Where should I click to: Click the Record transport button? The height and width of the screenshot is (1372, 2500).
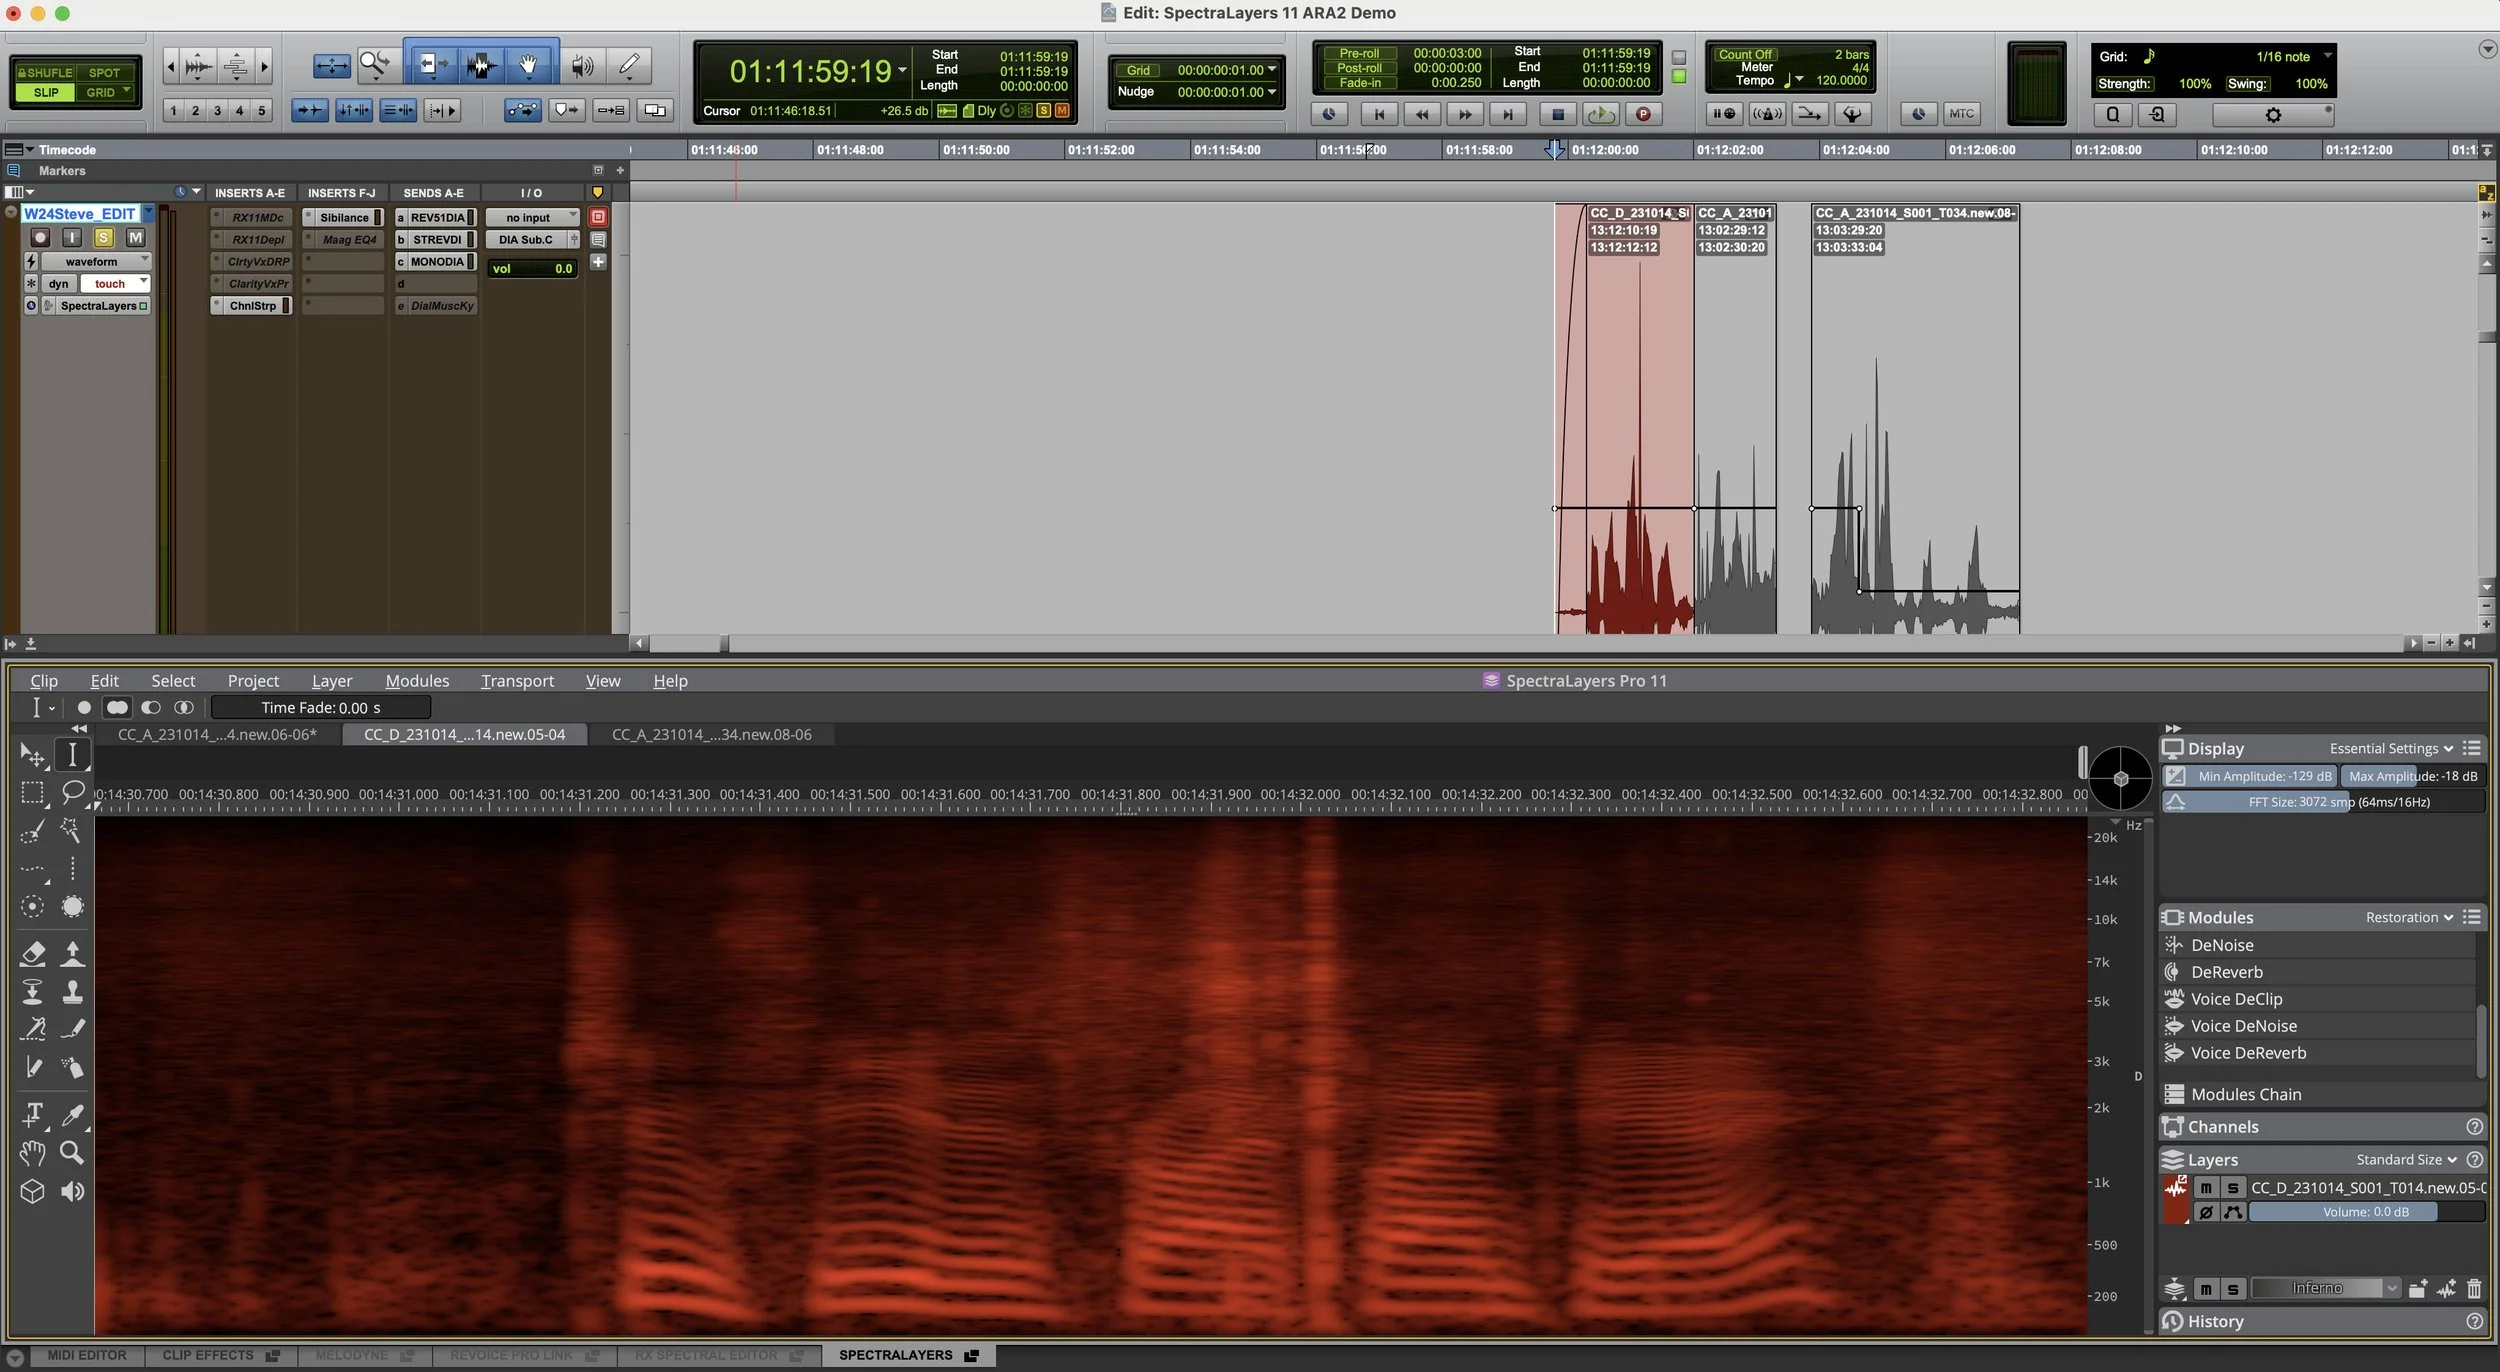(x=1642, y=114)
